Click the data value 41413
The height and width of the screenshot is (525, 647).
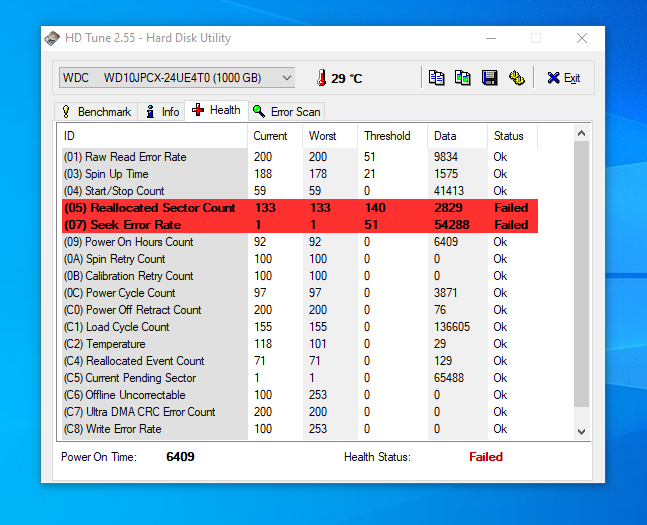[x=449, y=191]
